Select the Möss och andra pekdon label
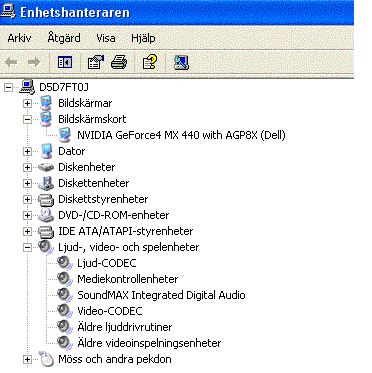The height and width of the screenshot is (373, 372). 115,359
